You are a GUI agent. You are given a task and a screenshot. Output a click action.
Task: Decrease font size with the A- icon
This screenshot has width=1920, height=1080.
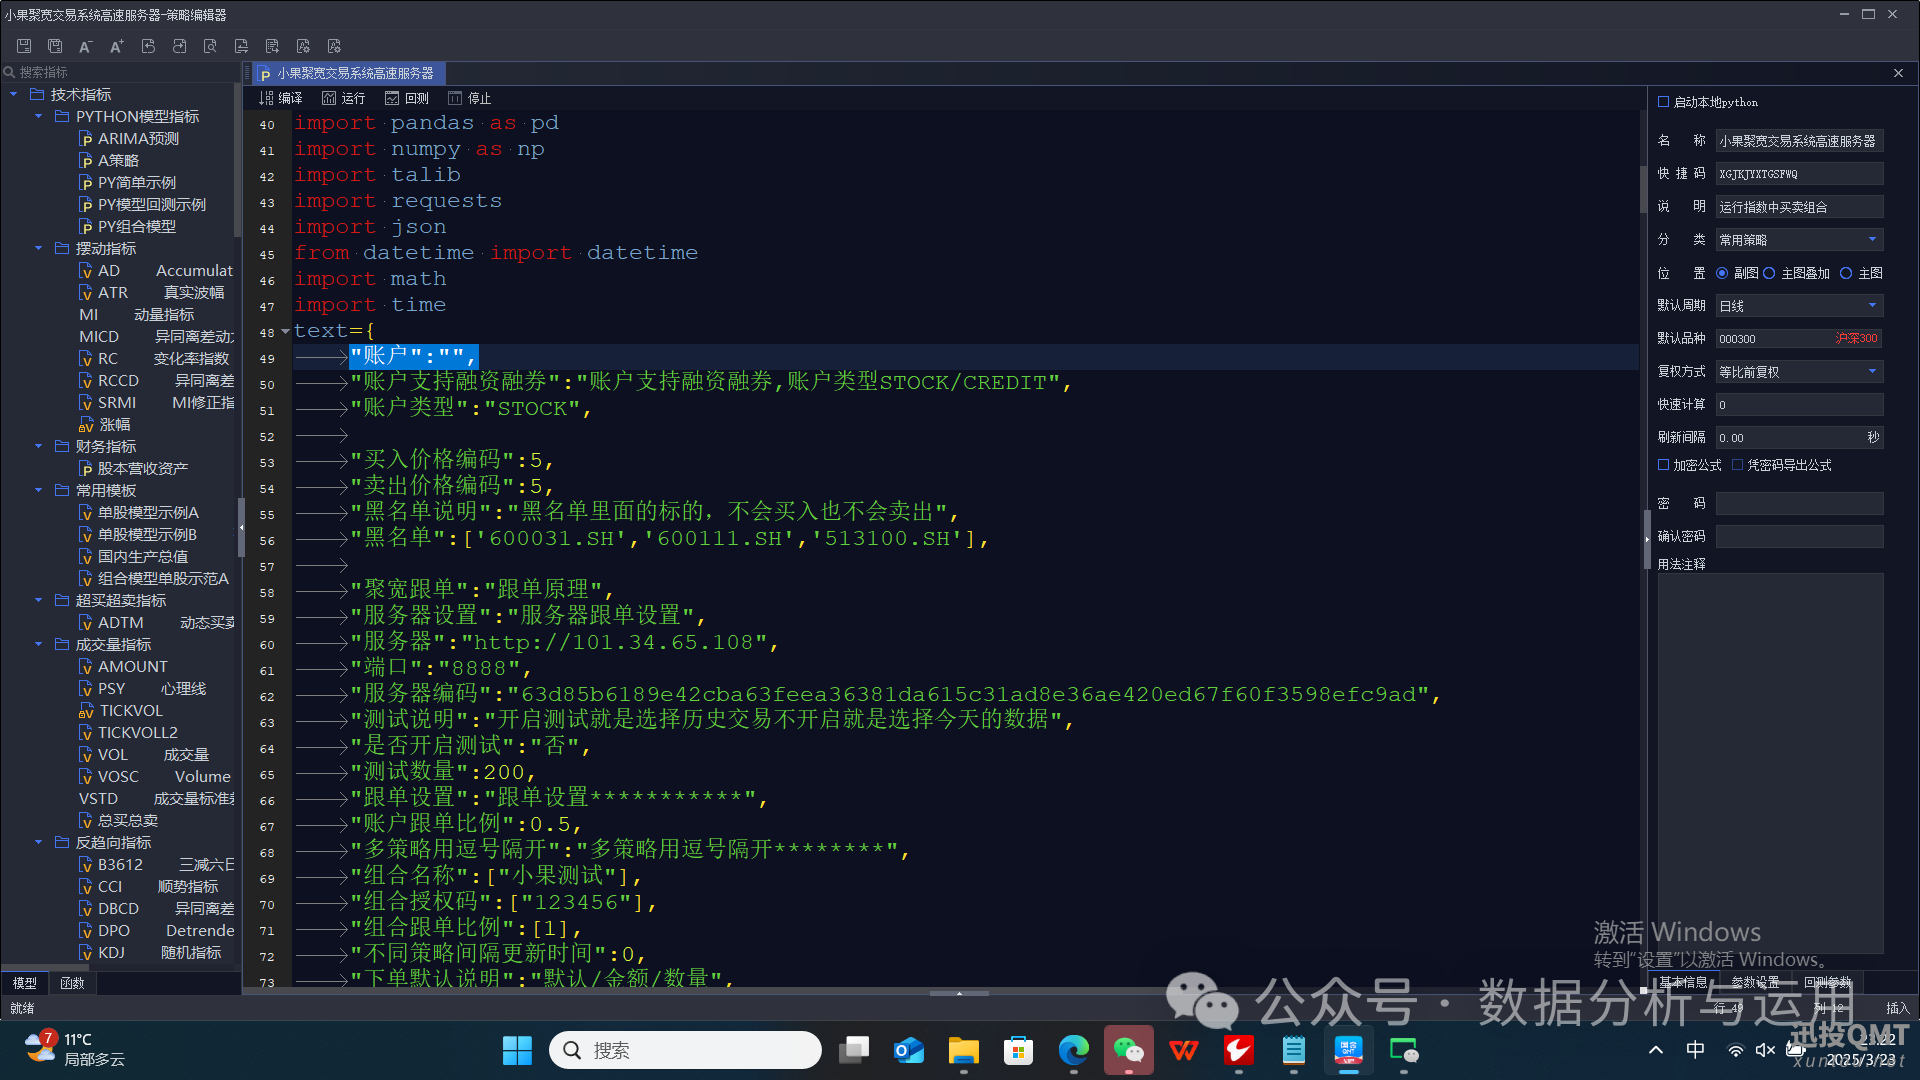pos(86,46)
